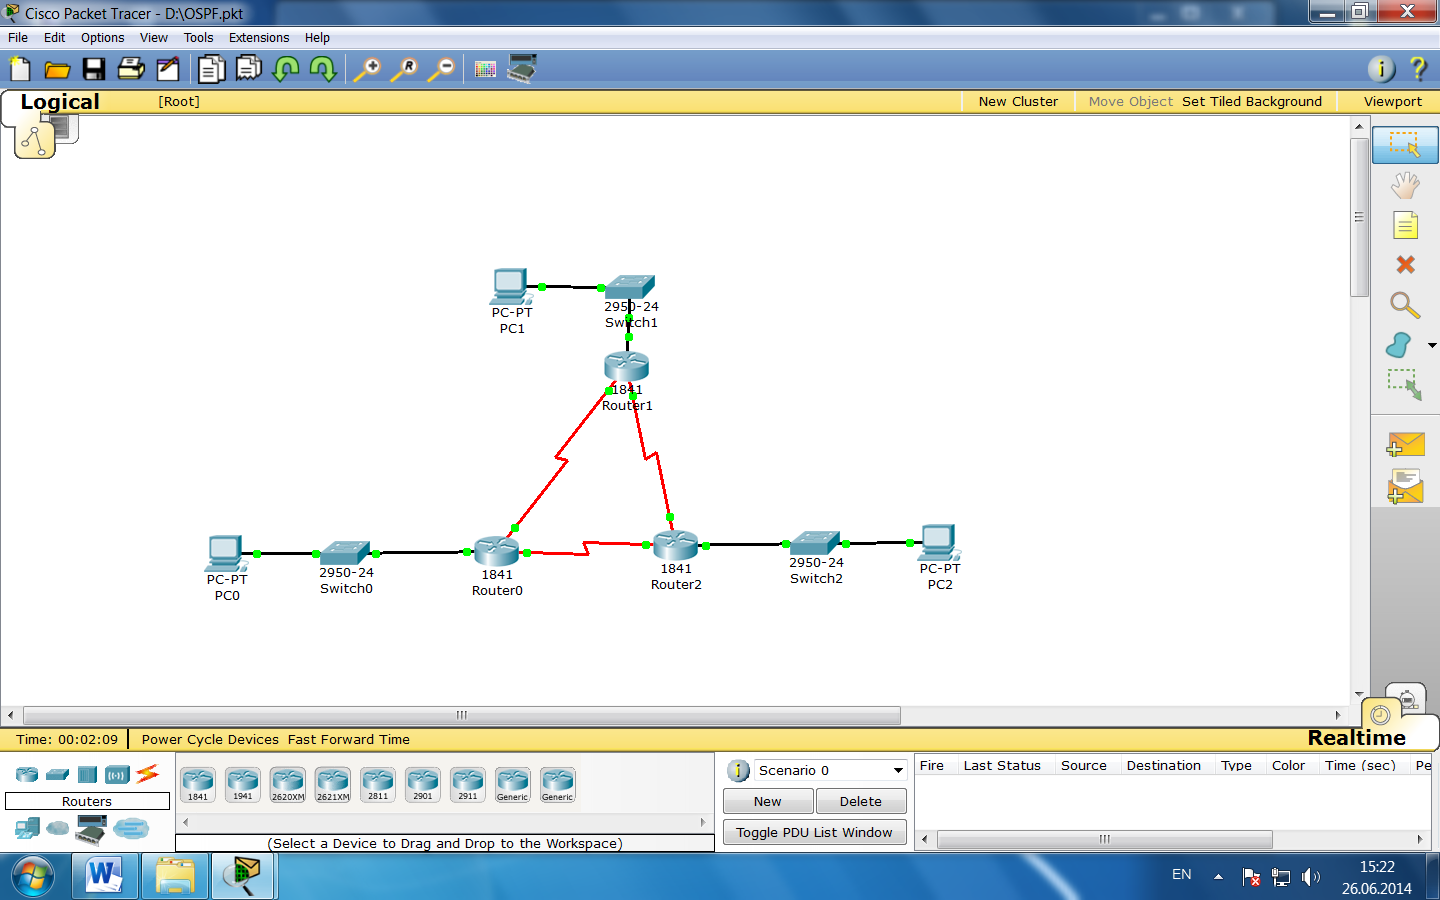Click Viewport button

coord(1392,102)
